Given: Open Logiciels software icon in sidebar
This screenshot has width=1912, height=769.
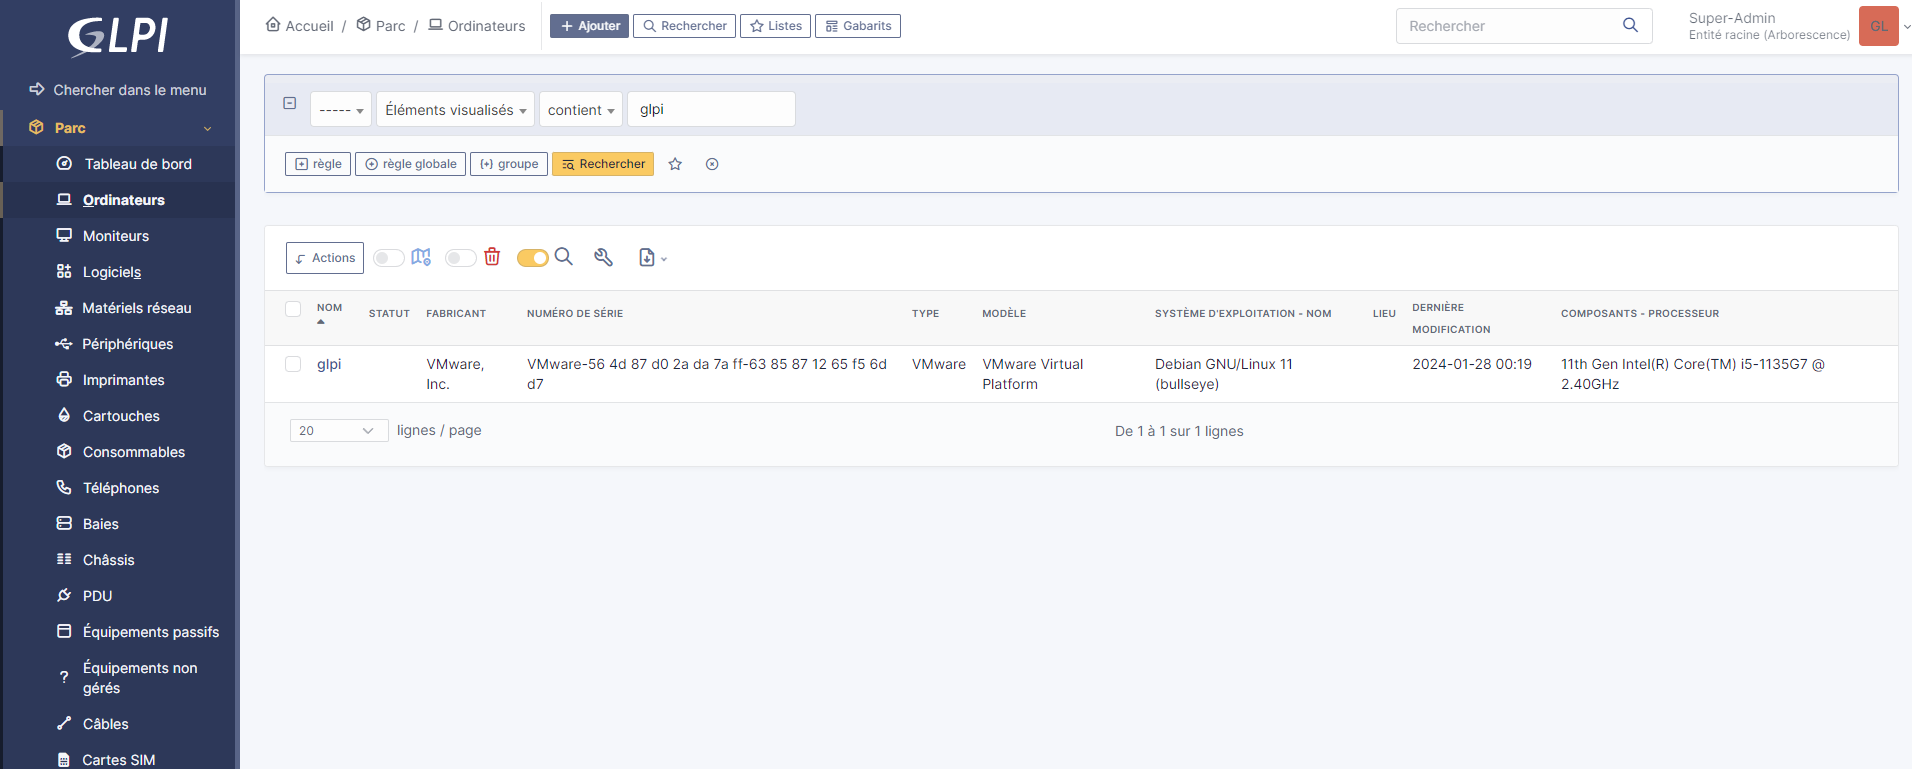Looking at the screenshot, I should pos(64,271).
